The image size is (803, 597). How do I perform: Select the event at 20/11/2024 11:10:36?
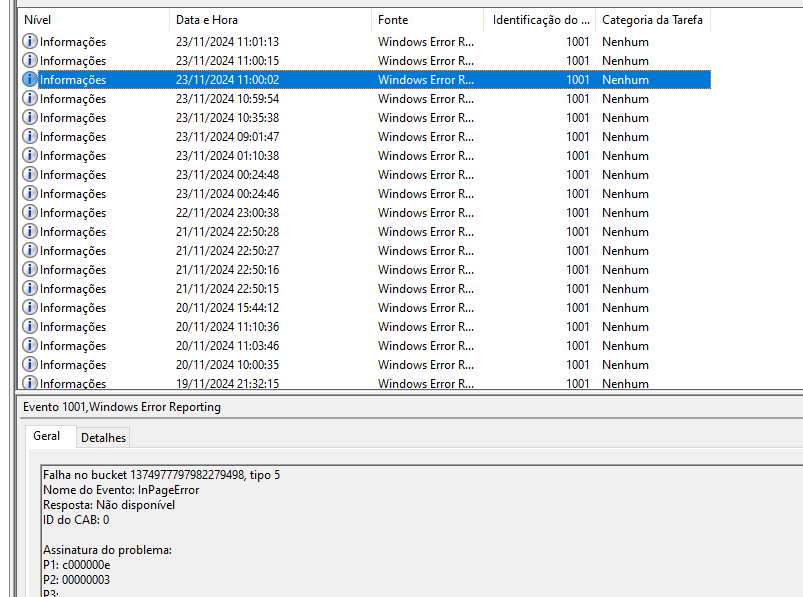(227, 327)
